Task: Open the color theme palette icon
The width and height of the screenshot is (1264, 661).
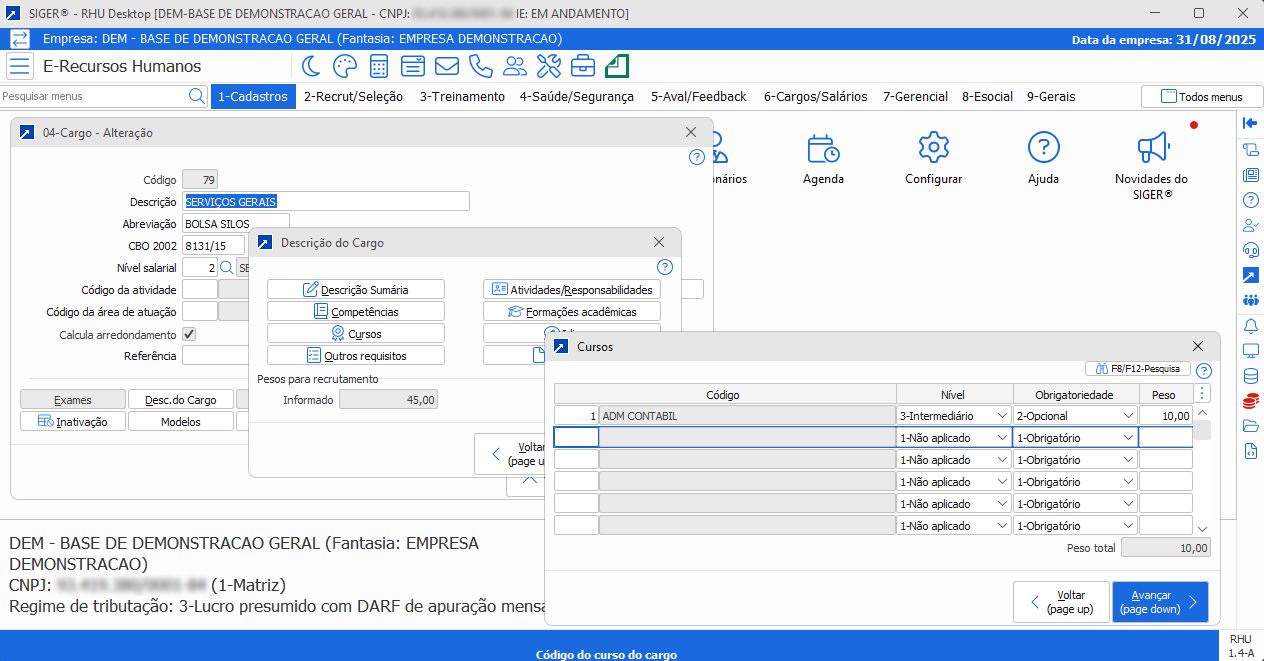Action: coord(344,66)
